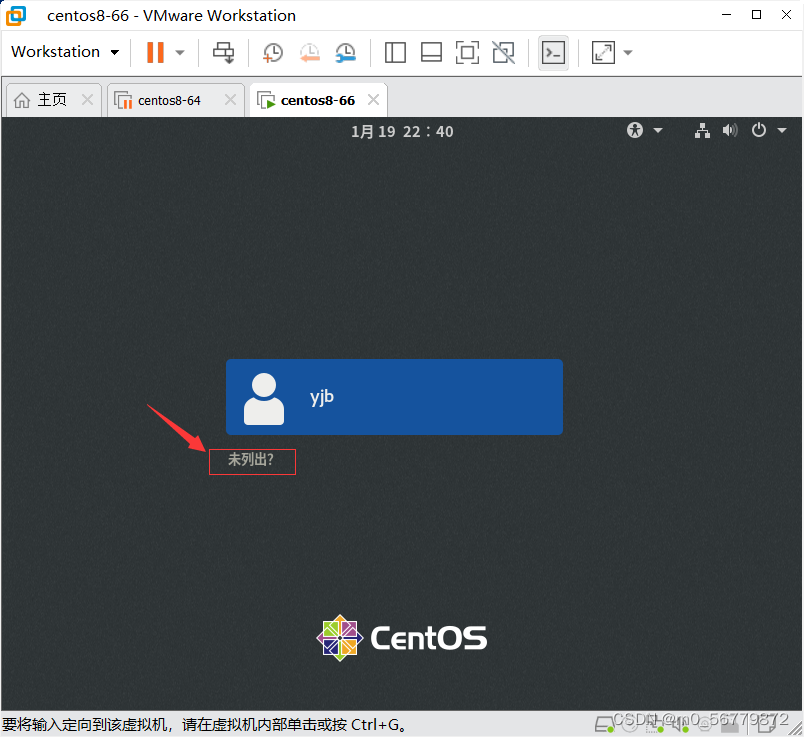
Task: Take a snapshot of the virtual machine
Action: [272, 52]
